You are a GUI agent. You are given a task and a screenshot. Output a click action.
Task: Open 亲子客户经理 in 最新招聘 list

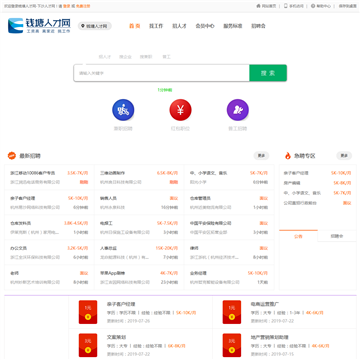(x=23, y=198)
